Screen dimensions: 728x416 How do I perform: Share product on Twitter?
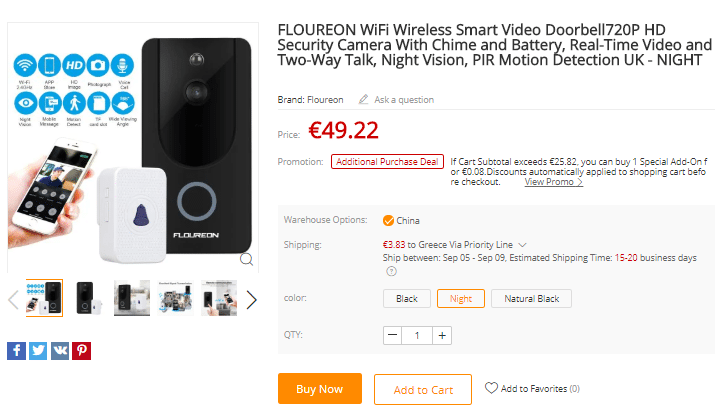click(x=38, y=350)
